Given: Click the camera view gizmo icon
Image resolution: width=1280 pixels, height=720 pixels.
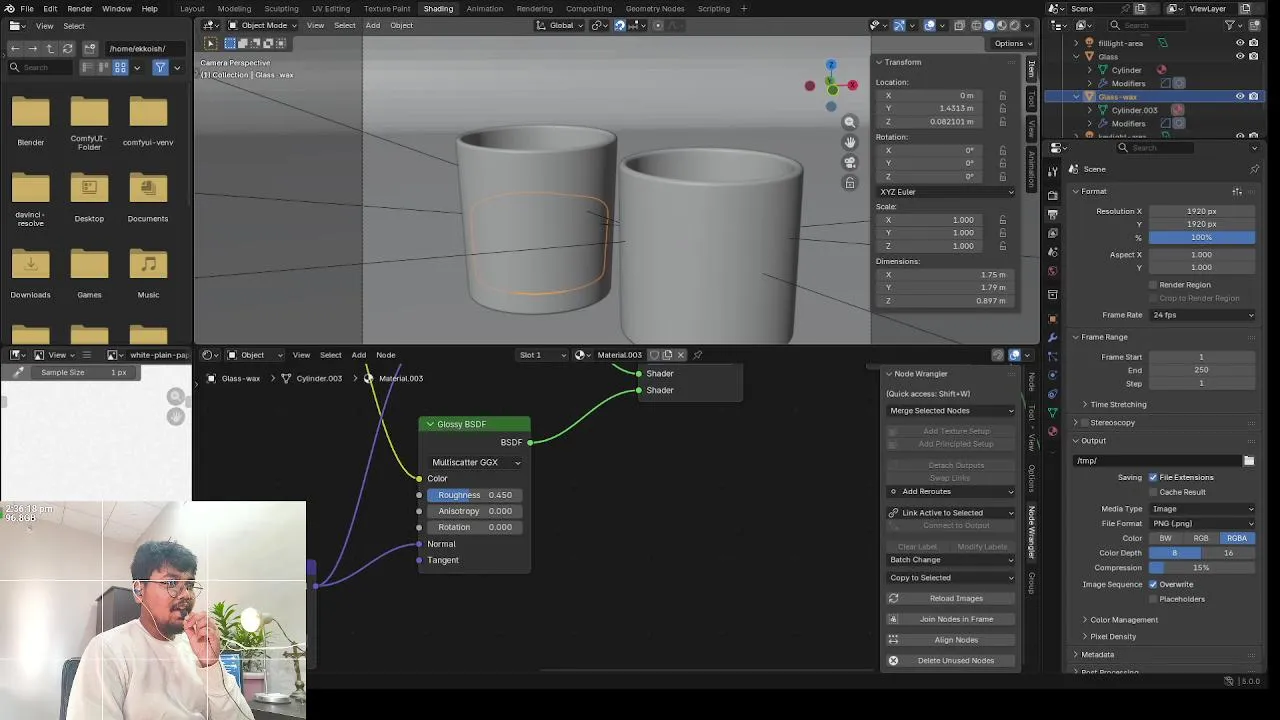Looking at the screenshot, I should [x=849, y=162].
